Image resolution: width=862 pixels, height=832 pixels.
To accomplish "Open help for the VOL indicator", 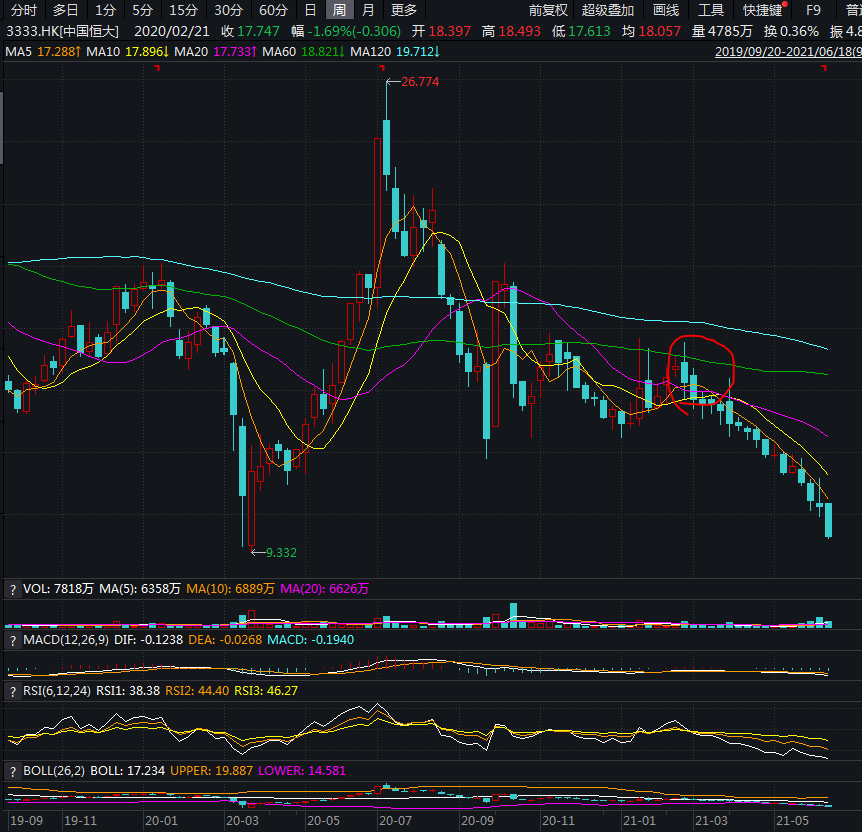I will pos(13,590).
